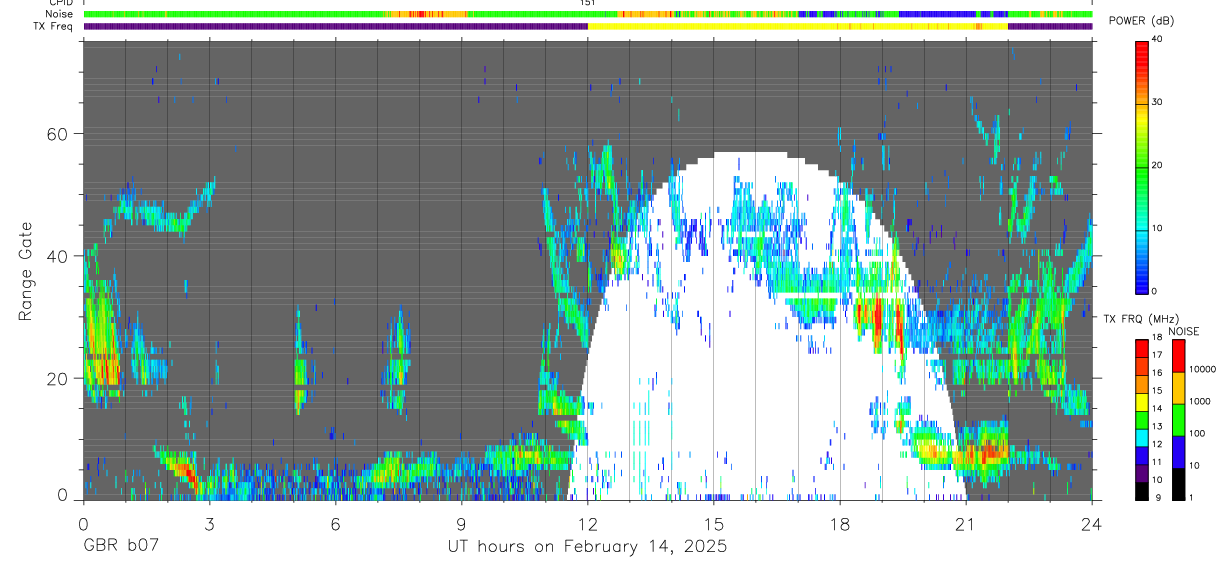The image size is (1228, 567).
Task: Click the Range Gate axis title
Action: (x=26, y=270)
